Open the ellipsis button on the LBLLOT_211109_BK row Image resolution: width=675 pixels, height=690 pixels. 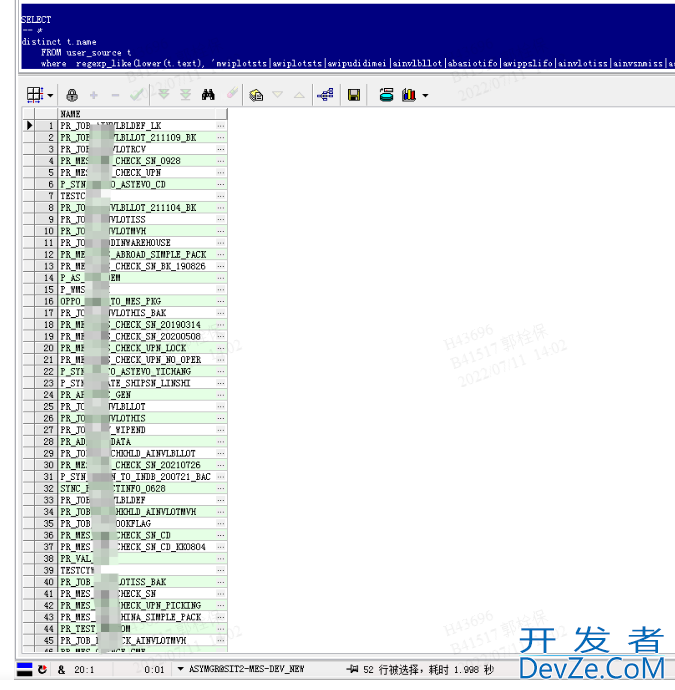coord(221,138)
